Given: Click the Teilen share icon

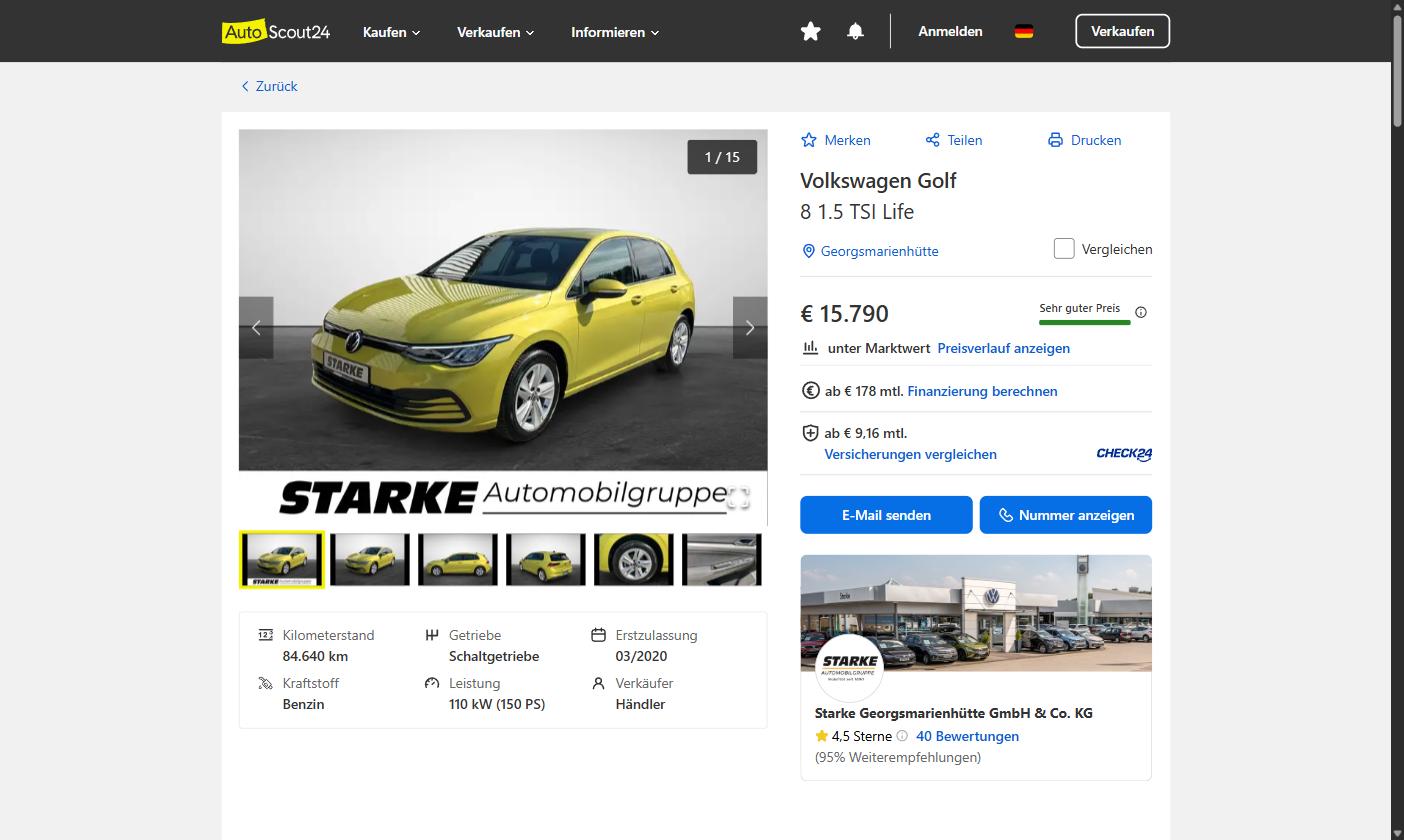Looking at the screenshot, I should (x=932, y=140).
